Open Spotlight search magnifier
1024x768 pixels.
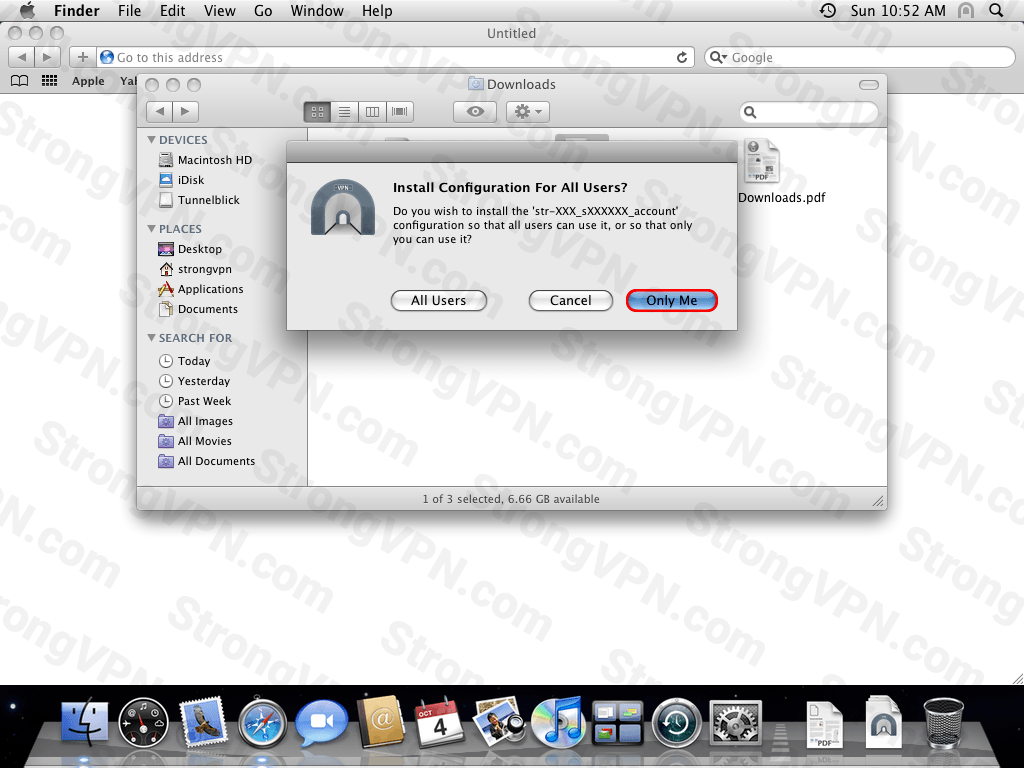(x=996, y=10)
